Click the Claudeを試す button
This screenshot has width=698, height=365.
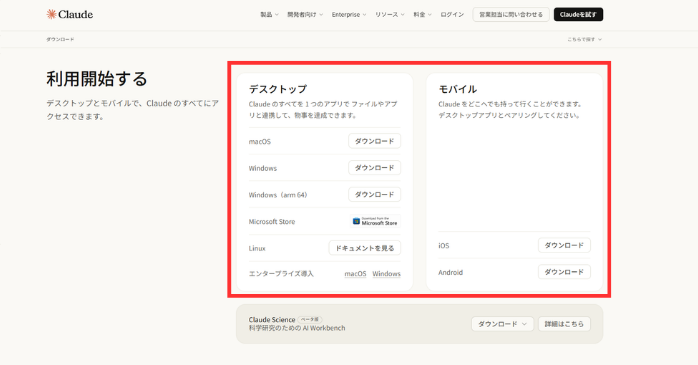pyautogui.click(x=578, y=14)
